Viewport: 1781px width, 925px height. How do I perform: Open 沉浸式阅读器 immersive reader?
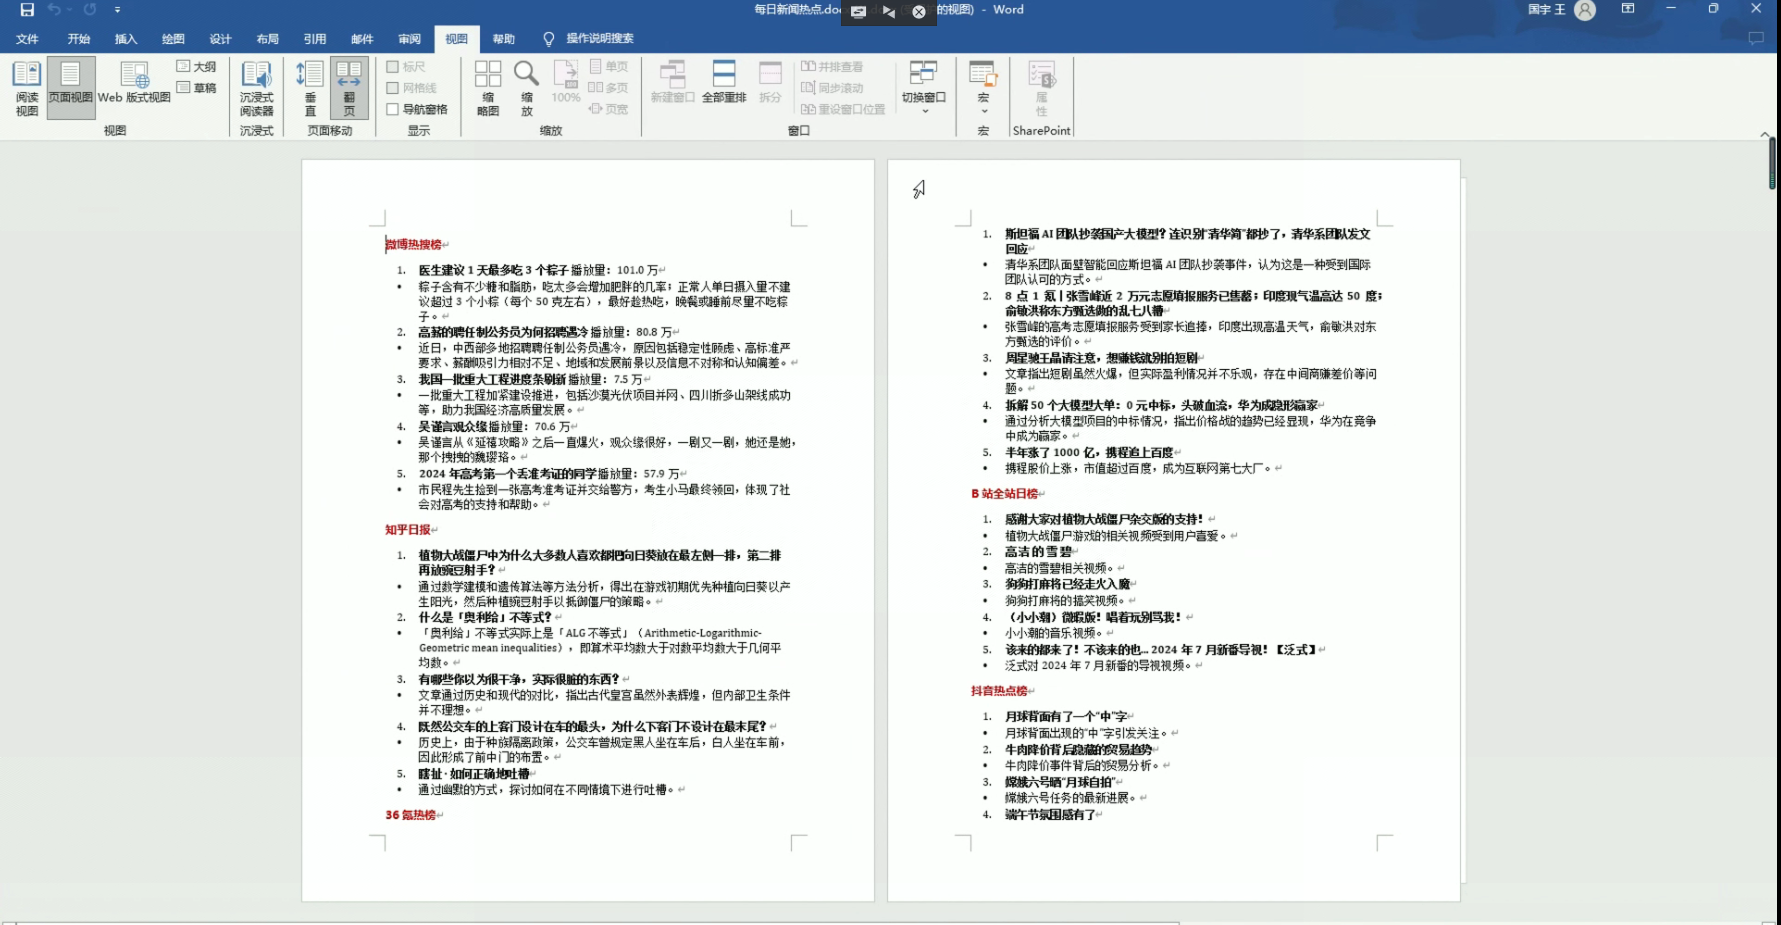click(256, 87)
